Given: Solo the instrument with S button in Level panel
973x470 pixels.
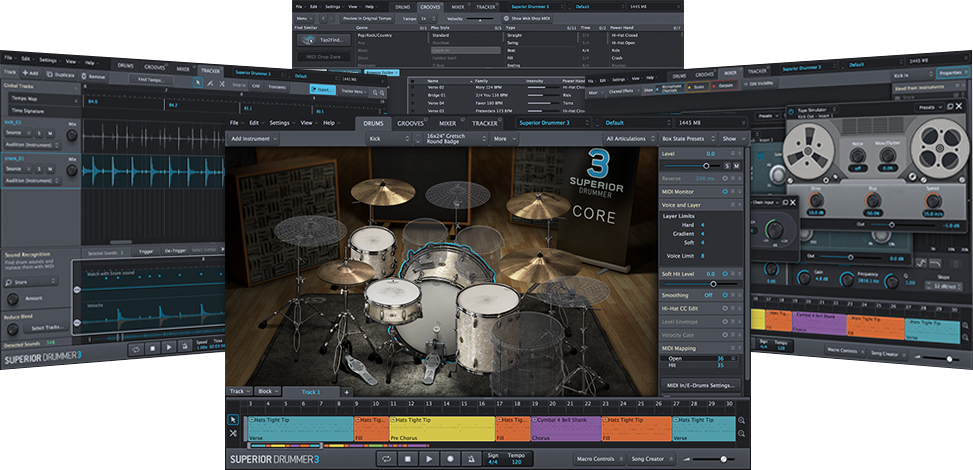Looking at the screenshot, I should click(727, 166).
